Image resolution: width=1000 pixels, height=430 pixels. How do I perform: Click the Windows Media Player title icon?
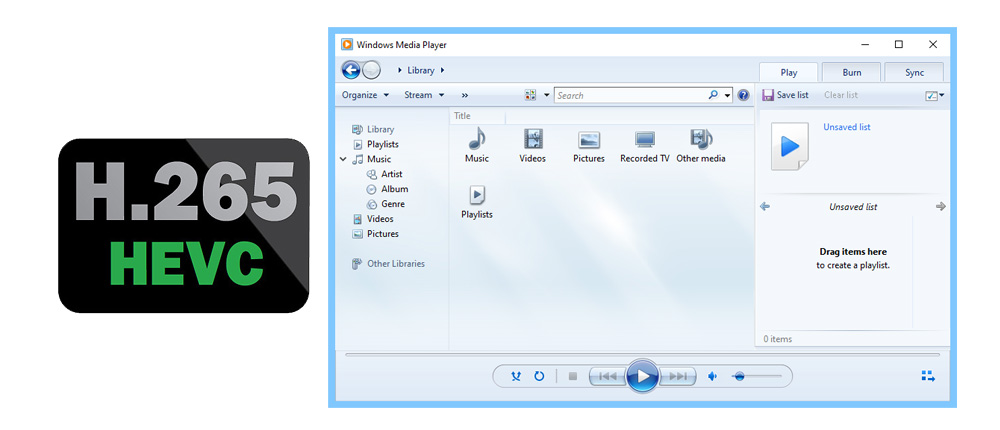tap(347, 45)
